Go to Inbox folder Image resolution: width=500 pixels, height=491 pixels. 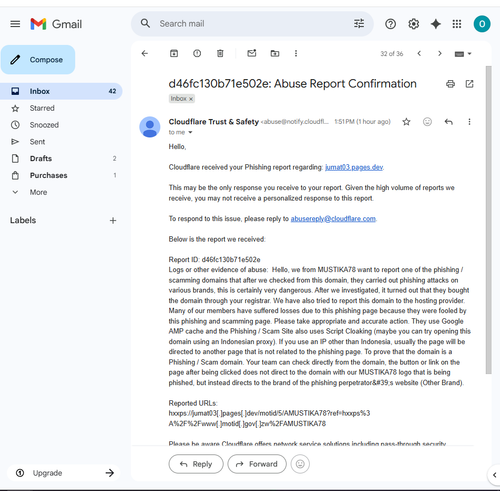pos(61,91)
